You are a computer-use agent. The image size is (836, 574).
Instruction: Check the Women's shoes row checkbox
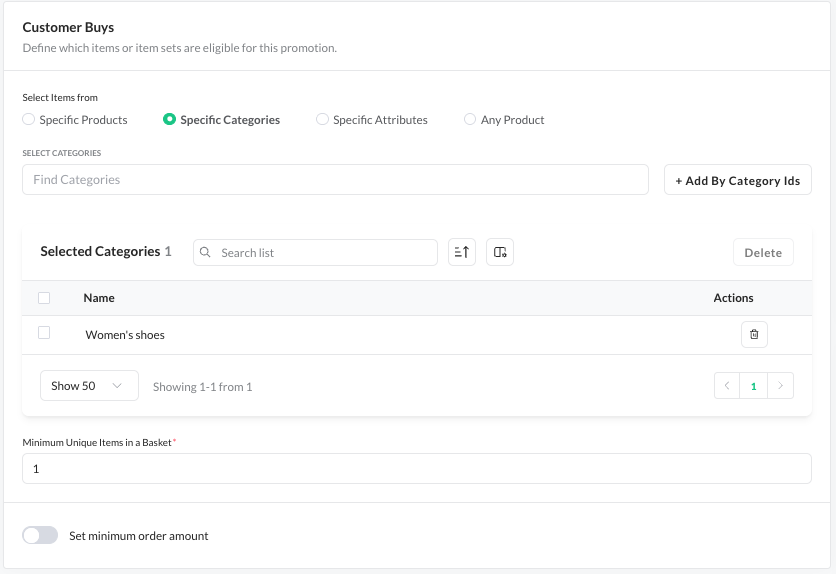(44, 333)
